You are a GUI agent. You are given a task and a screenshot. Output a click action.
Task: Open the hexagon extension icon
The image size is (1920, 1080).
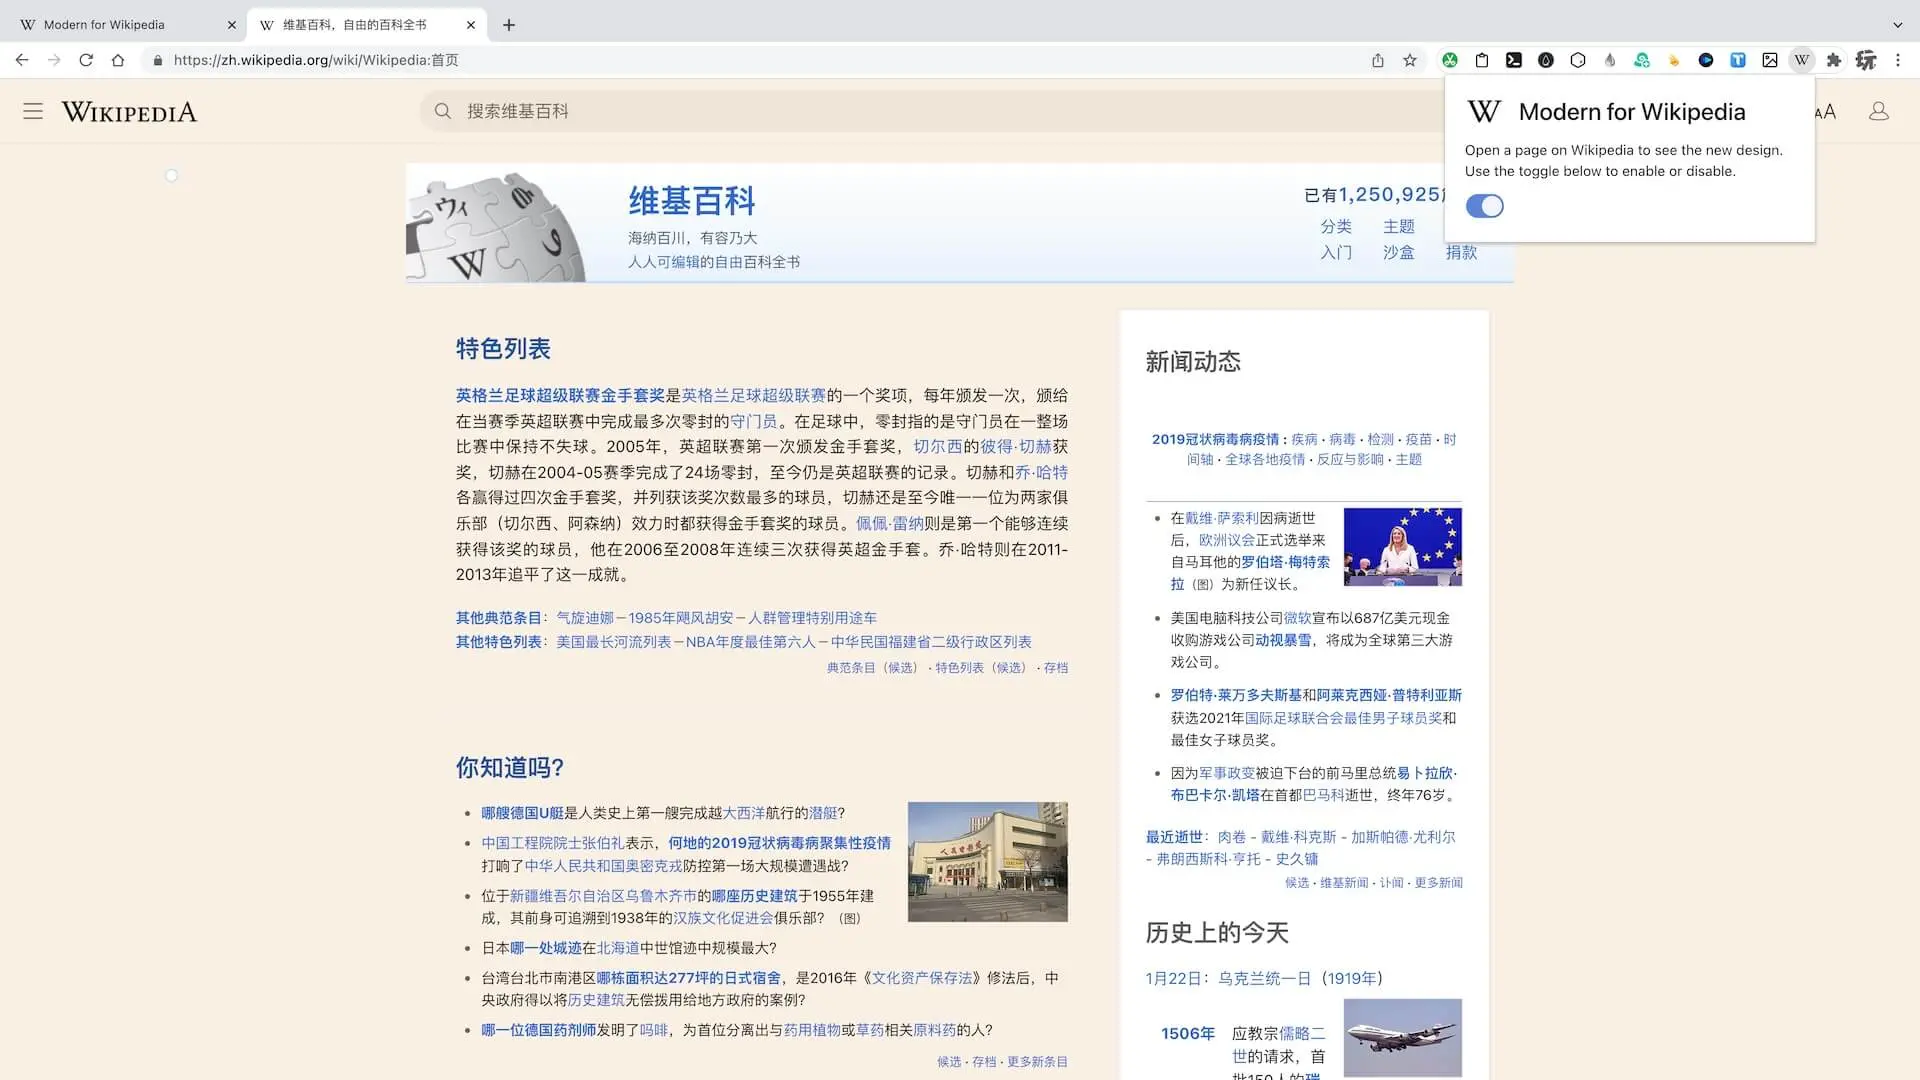coord(1578,60)
